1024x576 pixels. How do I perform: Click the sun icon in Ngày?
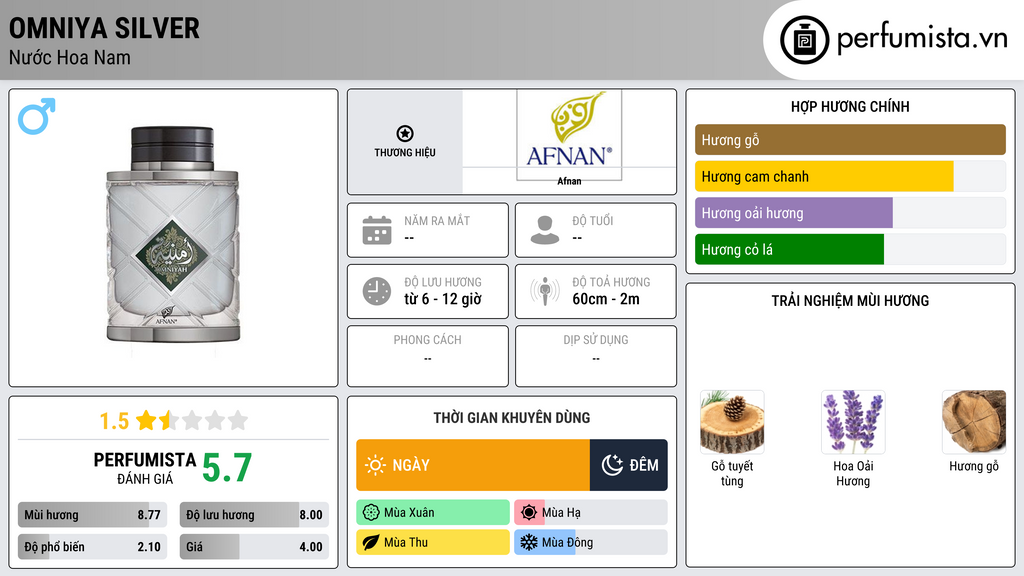(376, 465)
